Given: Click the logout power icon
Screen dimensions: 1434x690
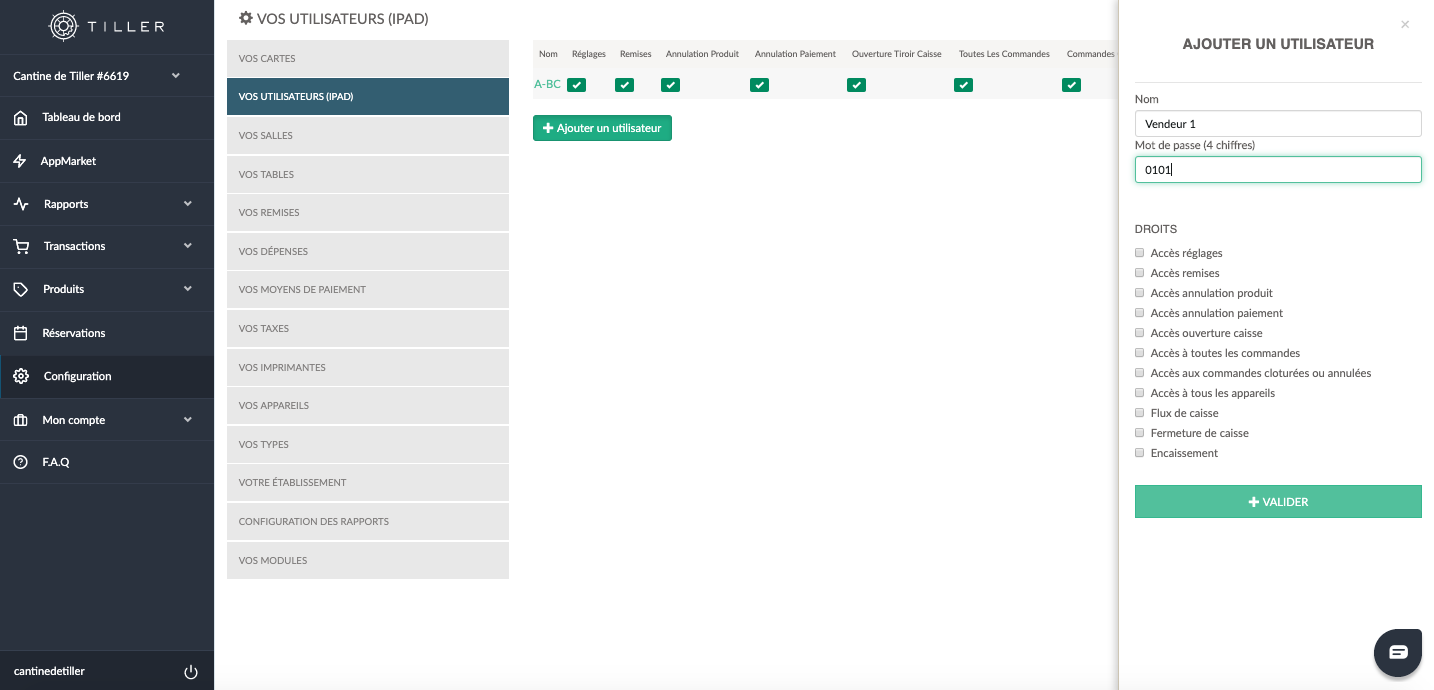Looking at the screenshot, I should (x=191, y=672).
